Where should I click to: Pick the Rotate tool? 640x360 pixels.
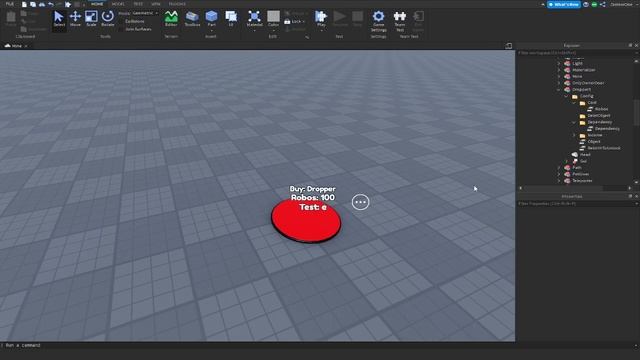tap(107, 19)
